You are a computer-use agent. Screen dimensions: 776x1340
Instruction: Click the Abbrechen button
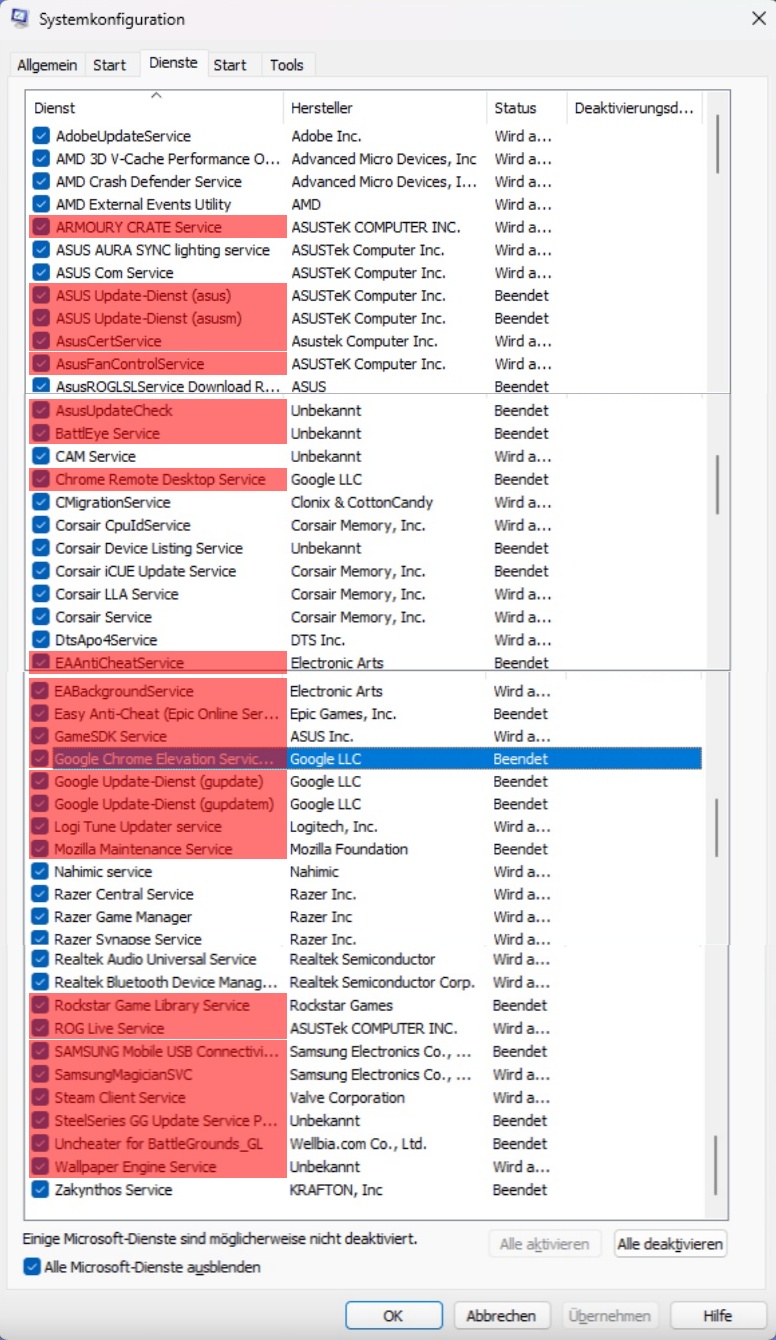[502, 1316]
